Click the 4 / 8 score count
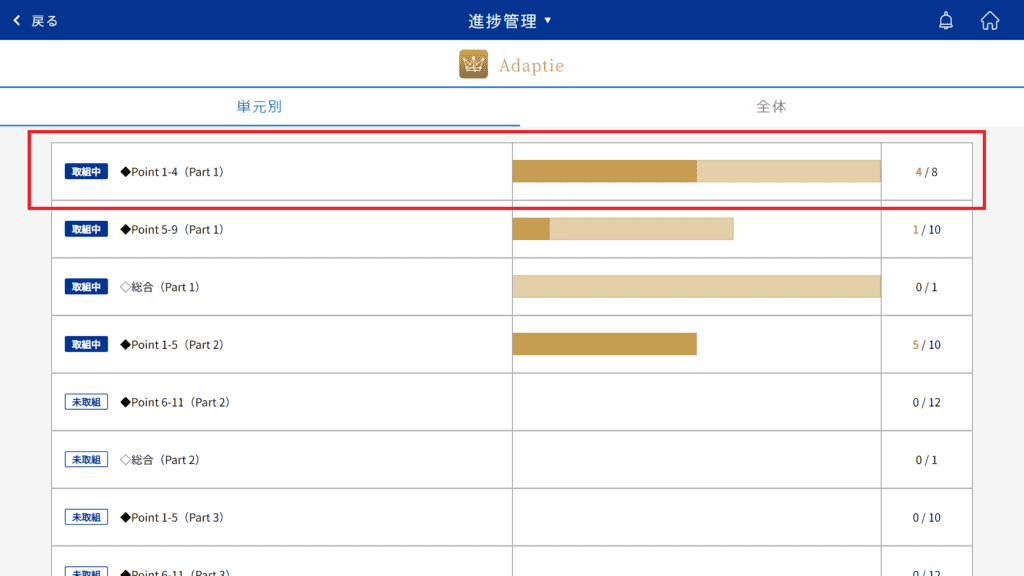Viewport: 1024px width, 576px height. click(x=926, y=172)
